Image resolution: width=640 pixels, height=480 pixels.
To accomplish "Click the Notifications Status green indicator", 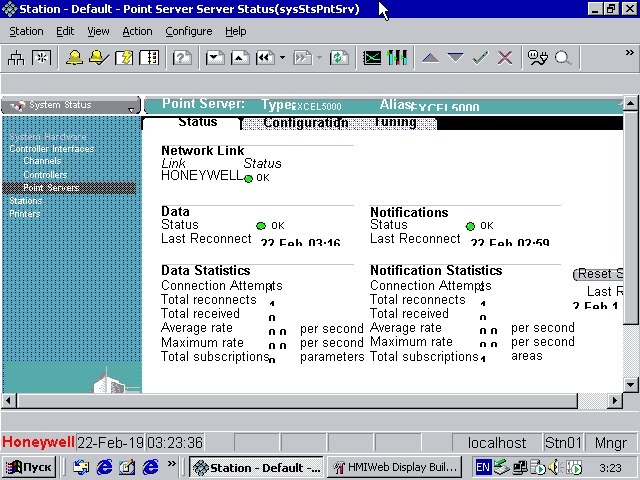I will tap(470, 226).
